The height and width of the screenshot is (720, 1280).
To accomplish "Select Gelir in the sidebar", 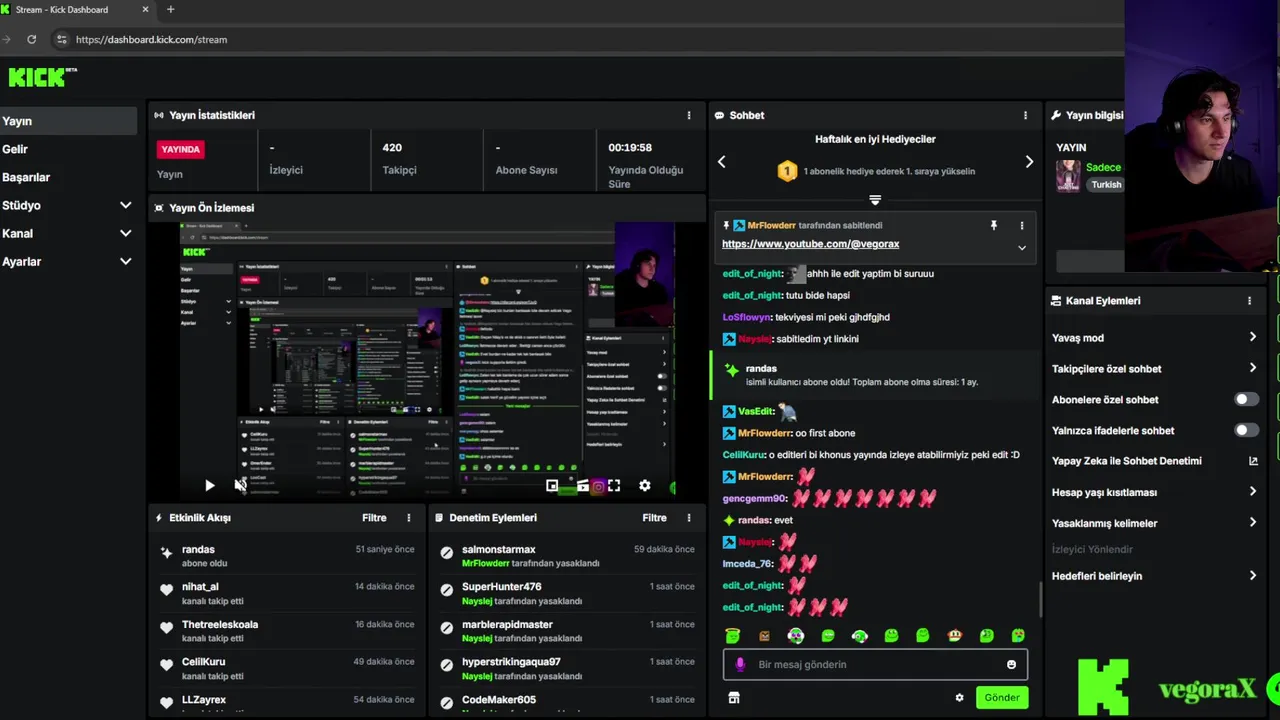I will [68, 149].
